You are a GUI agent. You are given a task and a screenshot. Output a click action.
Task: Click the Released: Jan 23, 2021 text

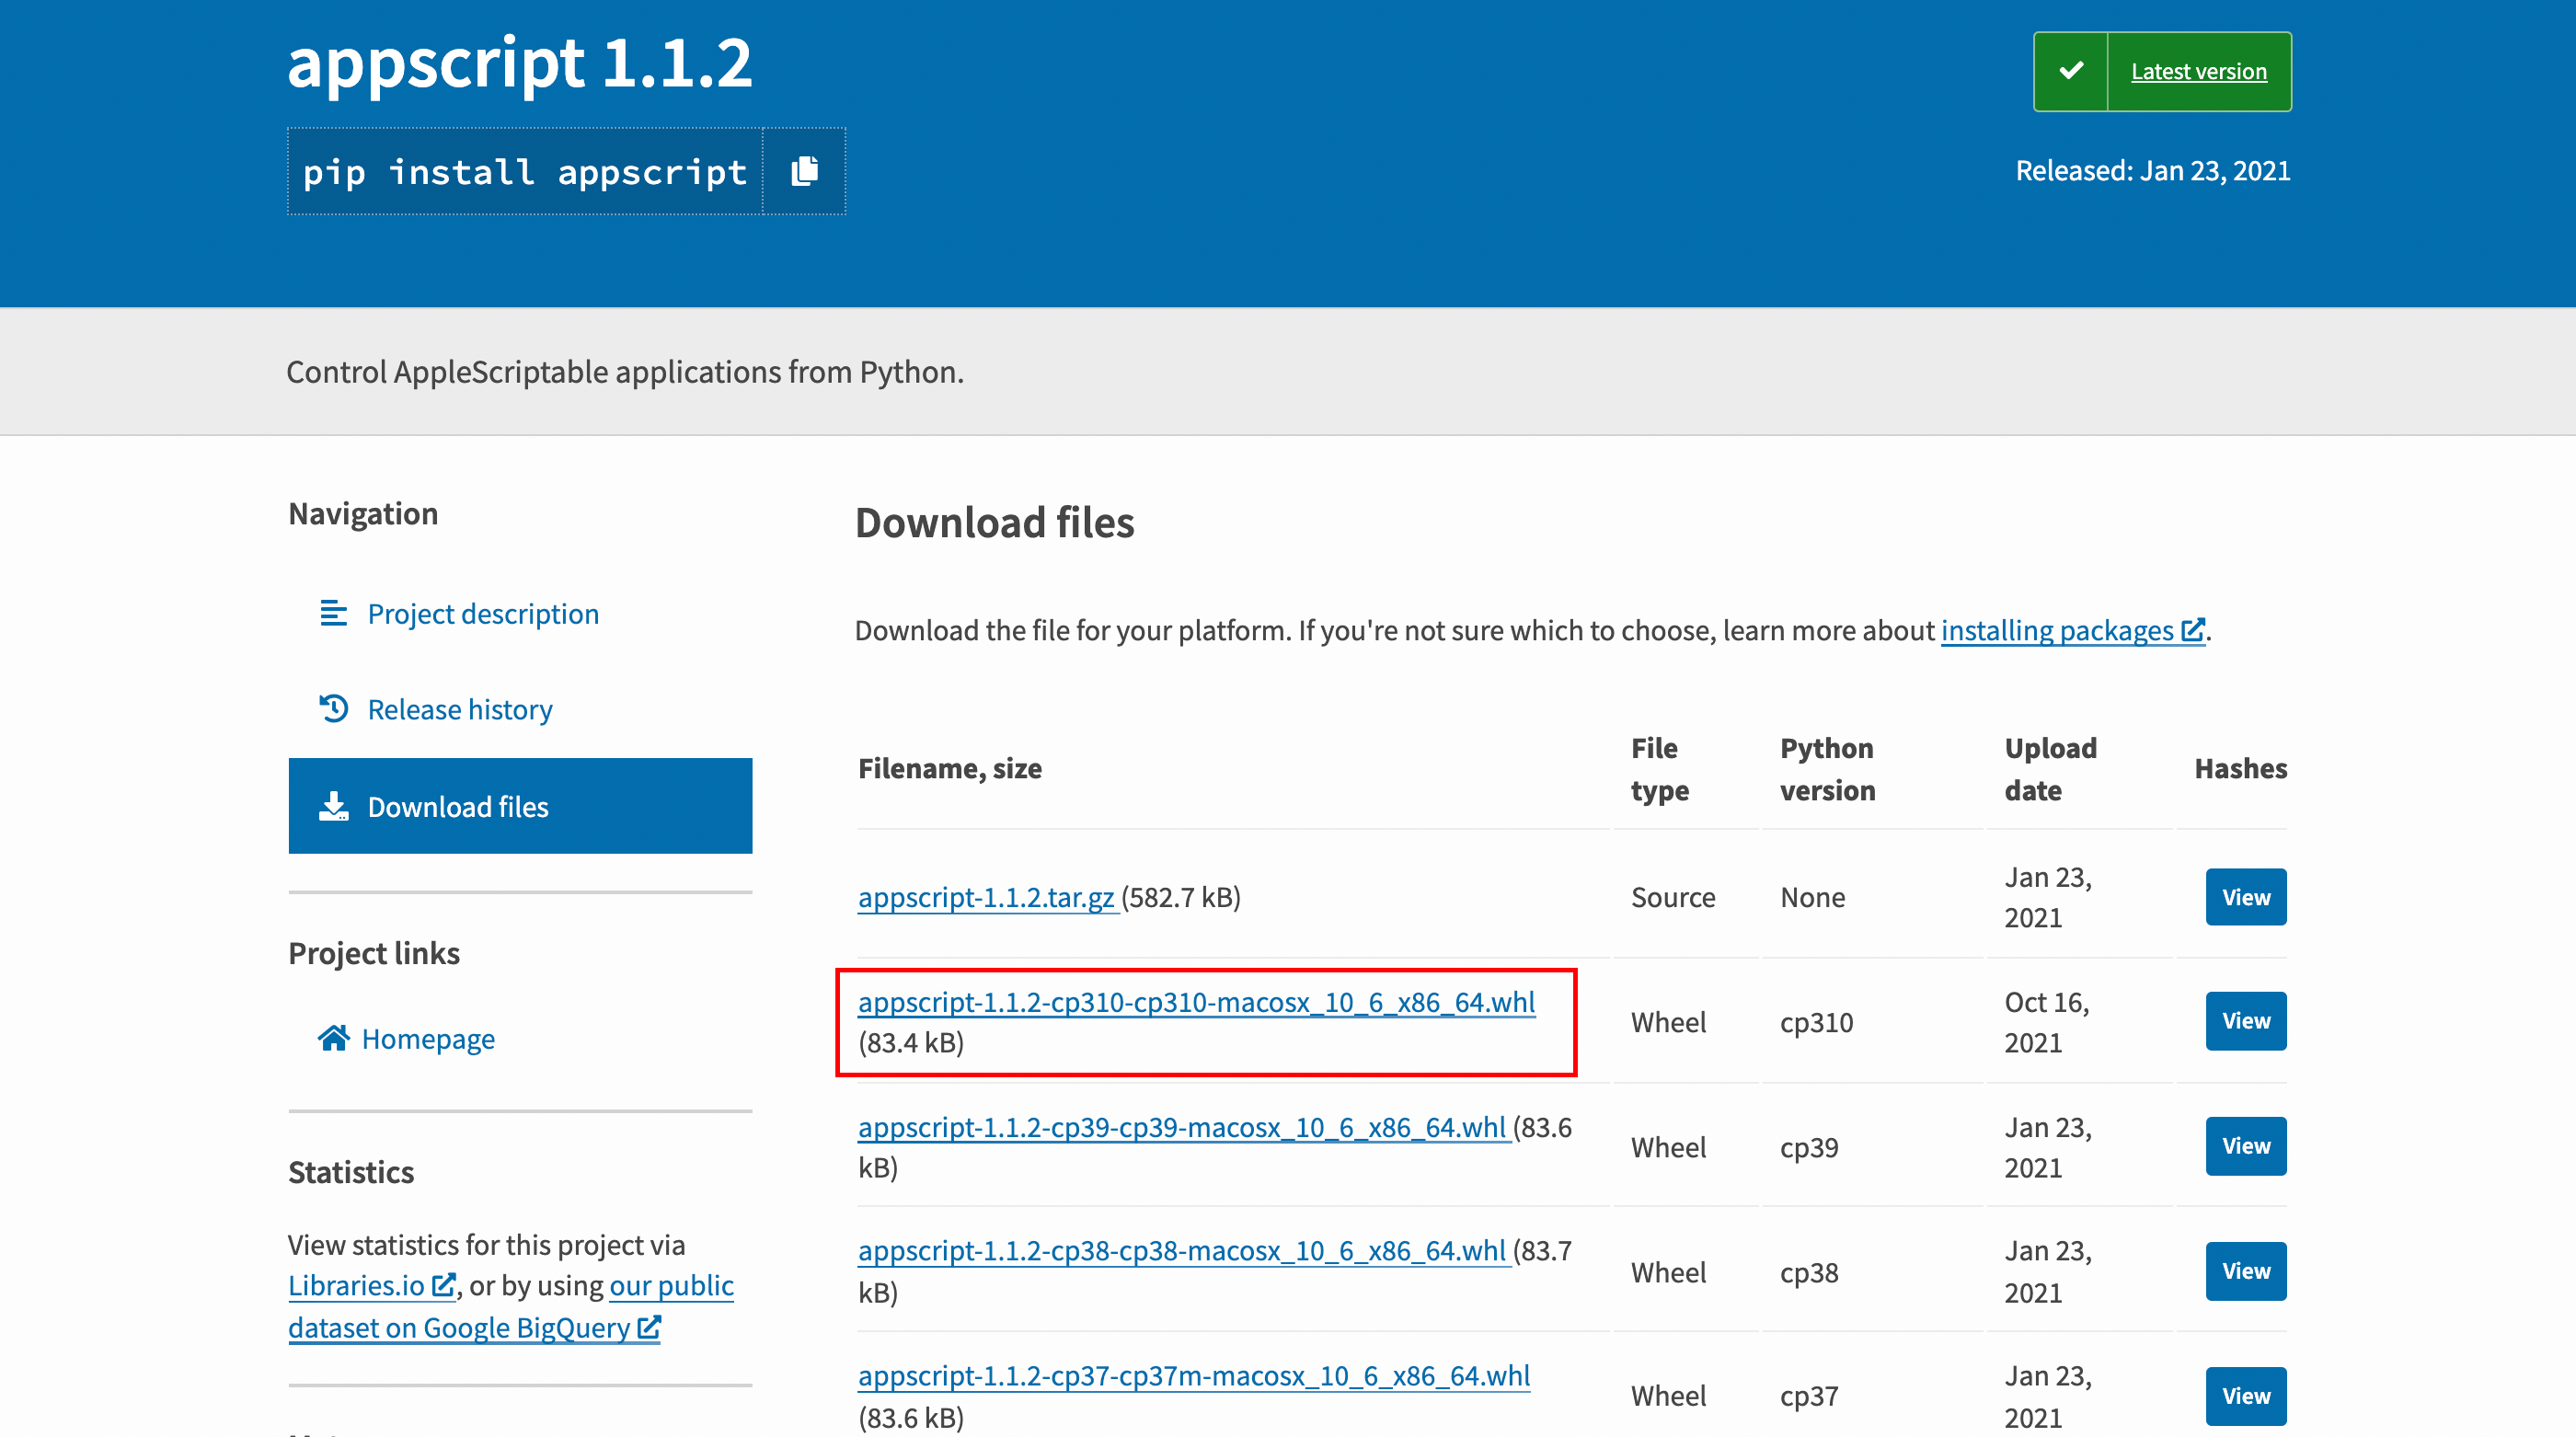coord(2152,171)
